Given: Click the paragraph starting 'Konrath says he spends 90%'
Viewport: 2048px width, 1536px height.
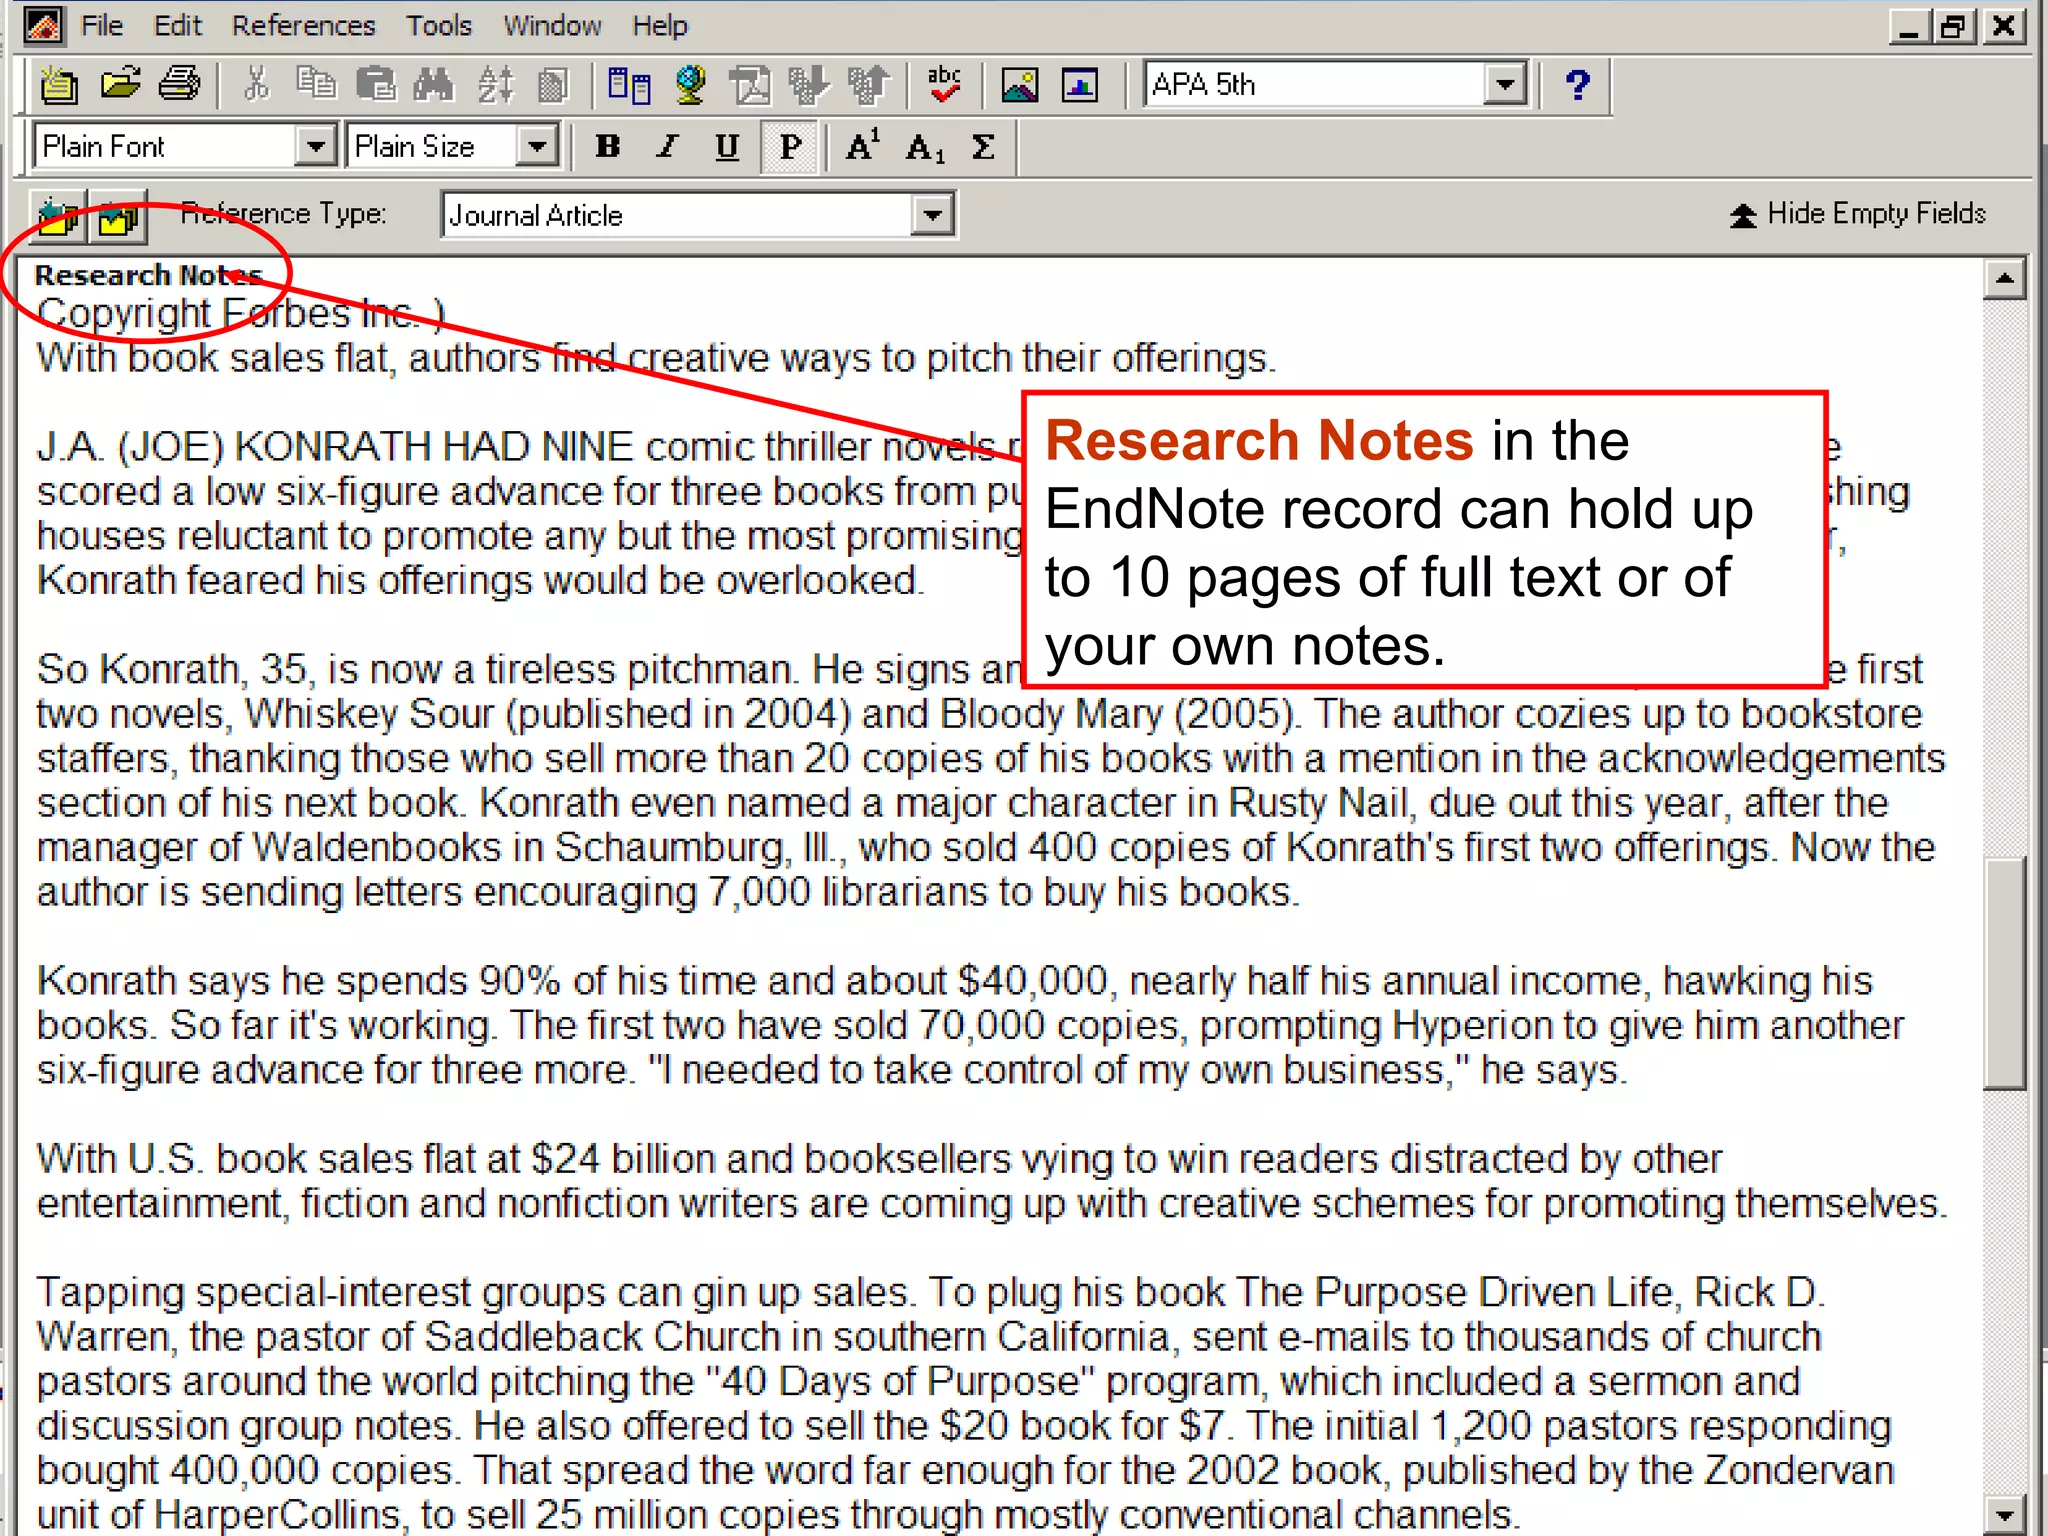Looking at the screenshot, I should tap(972, 1025).
